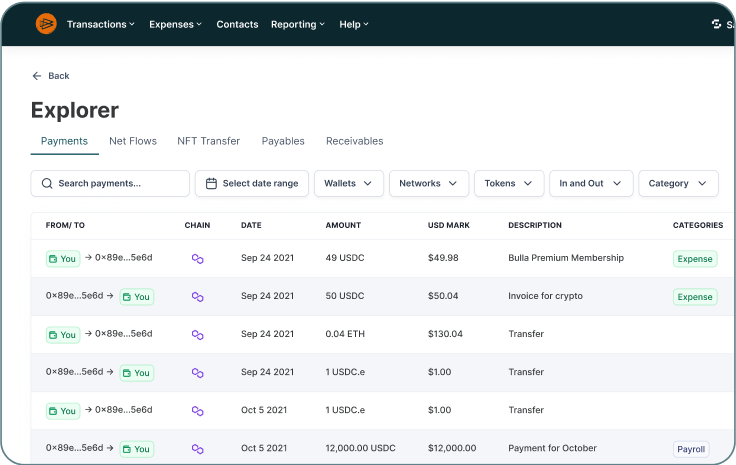
Task: Click the FROM/ TO column header
Action: point(65,225)
